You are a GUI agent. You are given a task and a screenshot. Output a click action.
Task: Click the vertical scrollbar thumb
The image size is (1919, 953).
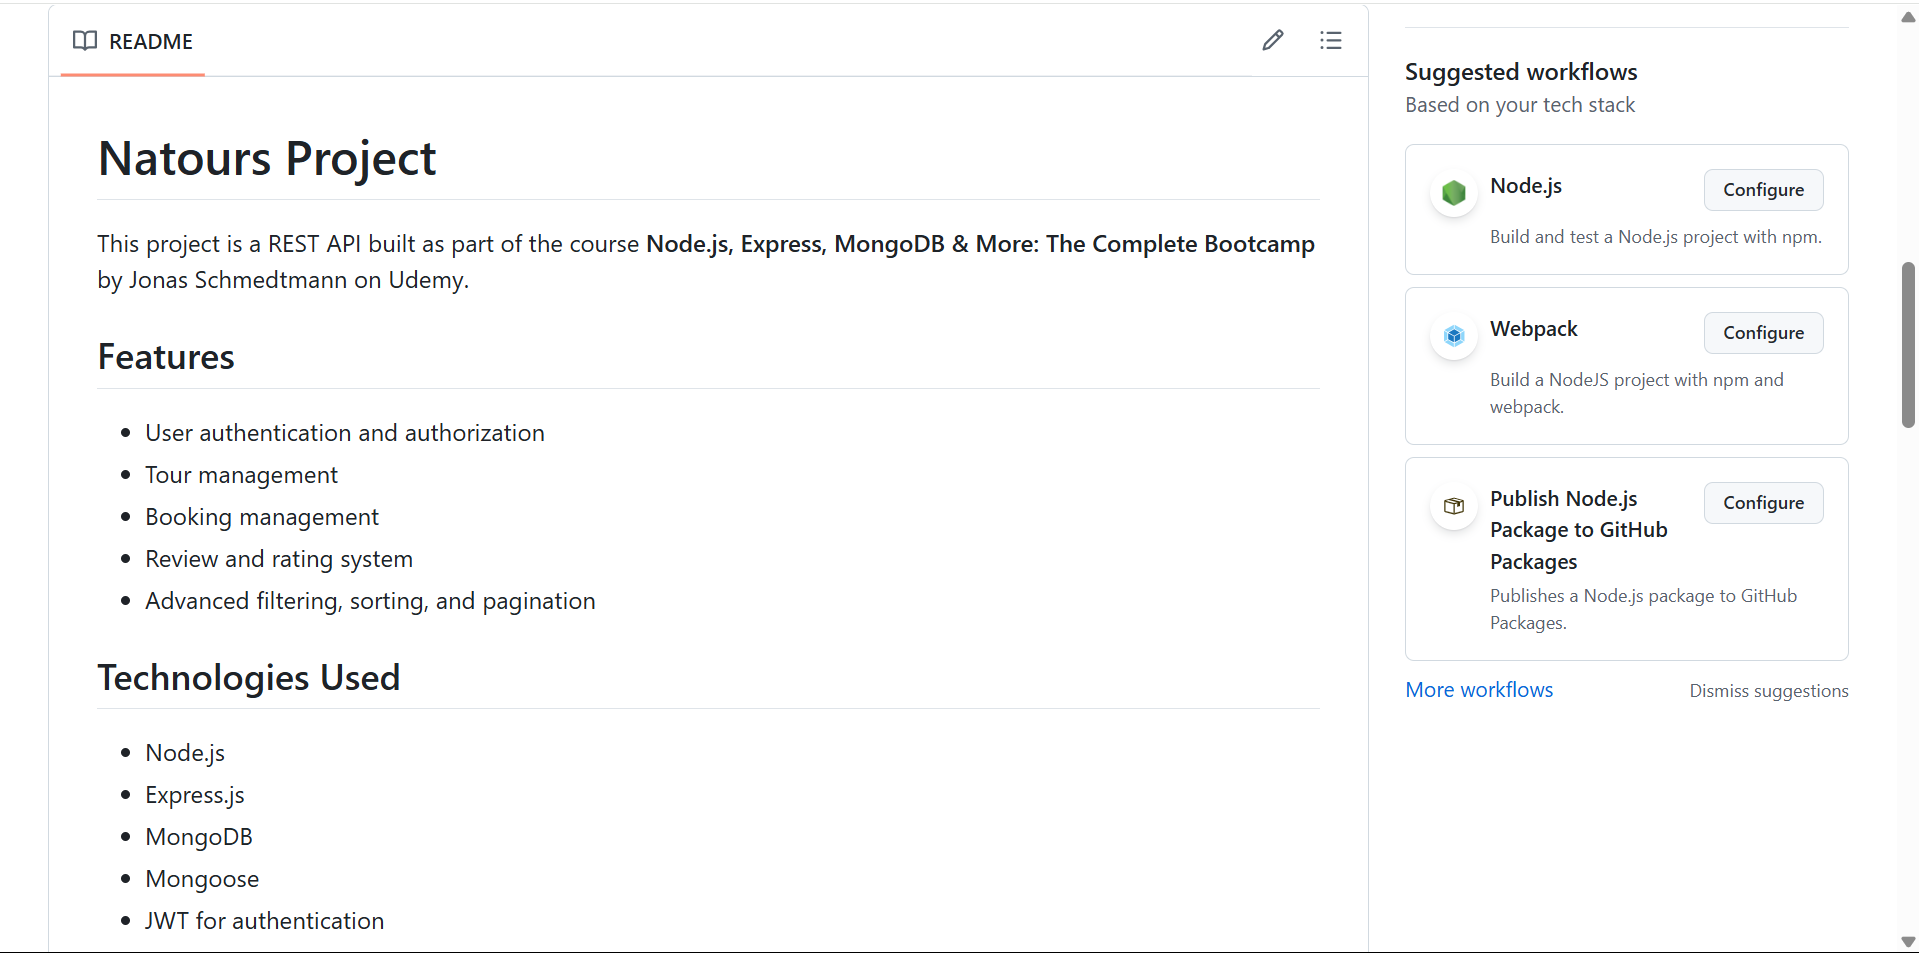(1908, 345)
